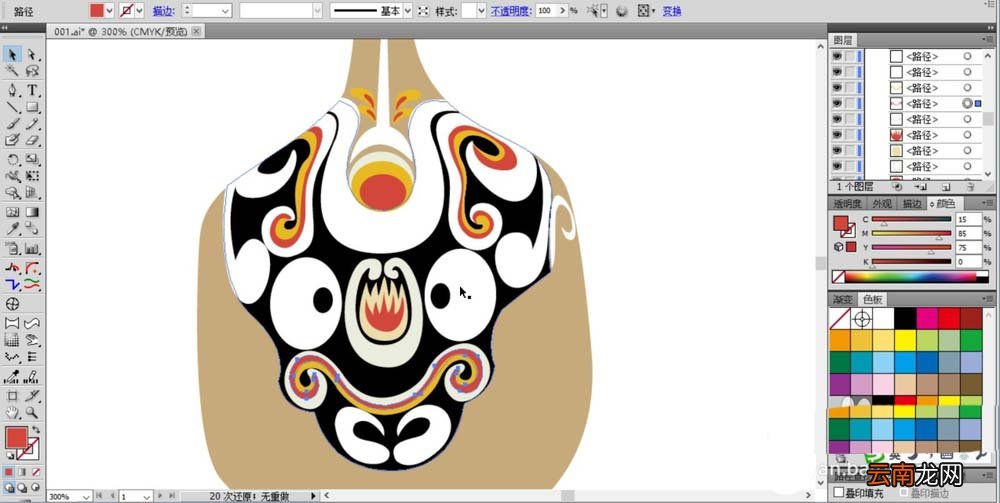Click Create New Layer icon in Layers panel

946,187
